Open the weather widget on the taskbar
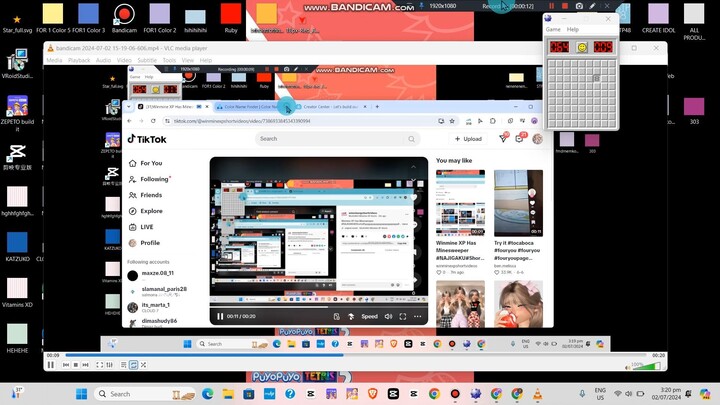 [17, 393]
